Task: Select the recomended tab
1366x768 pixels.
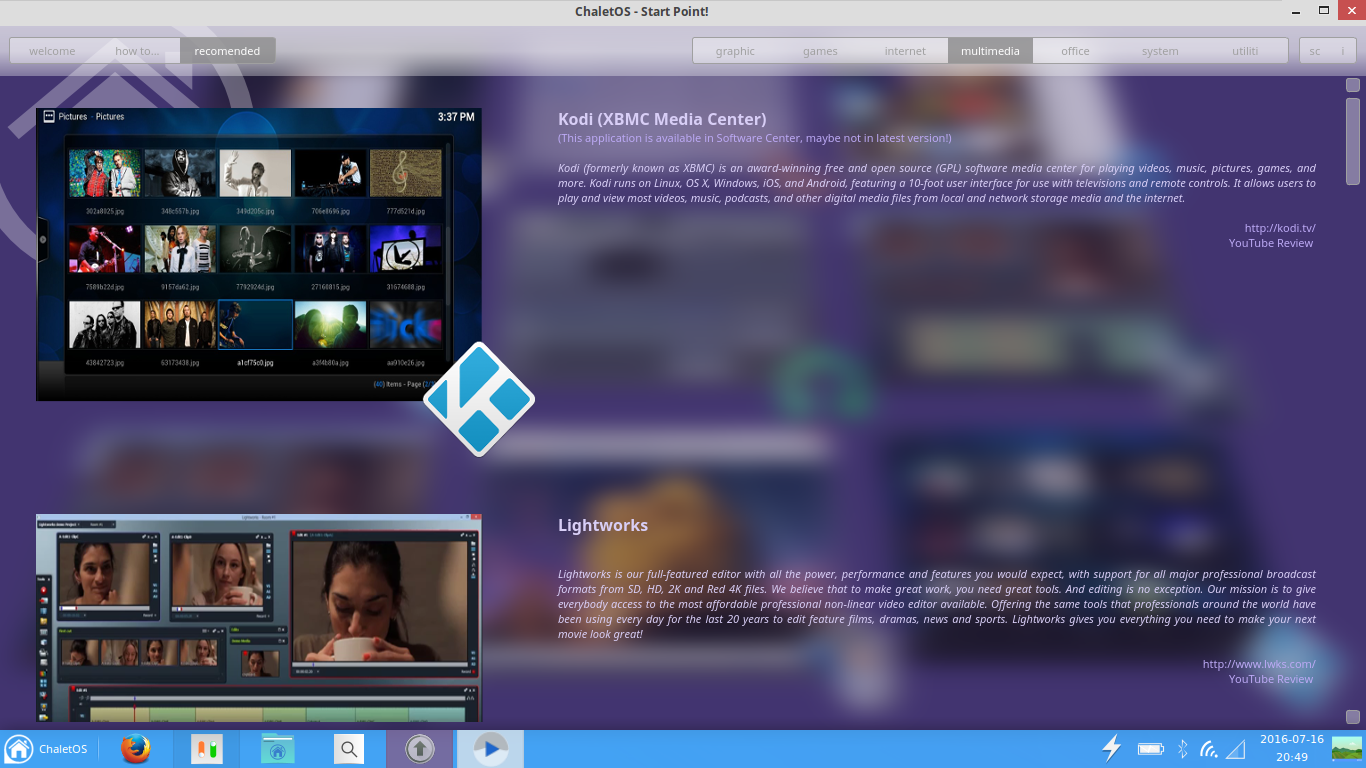Action: pyautogui.click(x=227, y=51)
